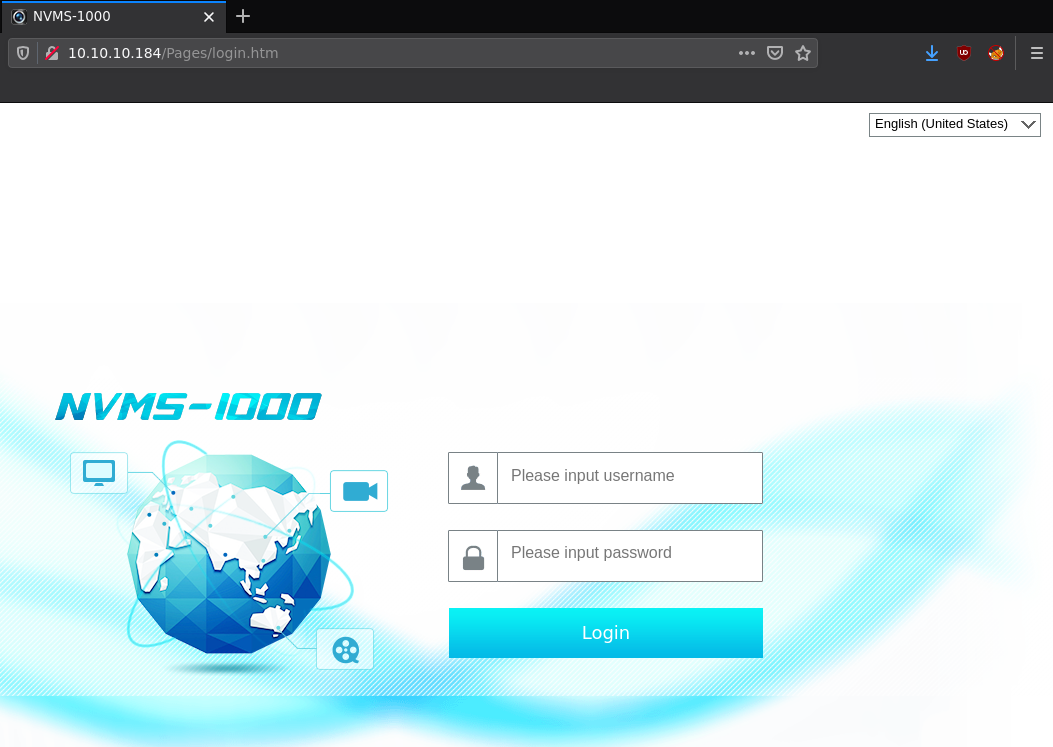Image resolution: width=1053 pixels, height=747 pixels.
Task: Select the NVMS-1000 browser tab
Action: [x=113, y=17]
